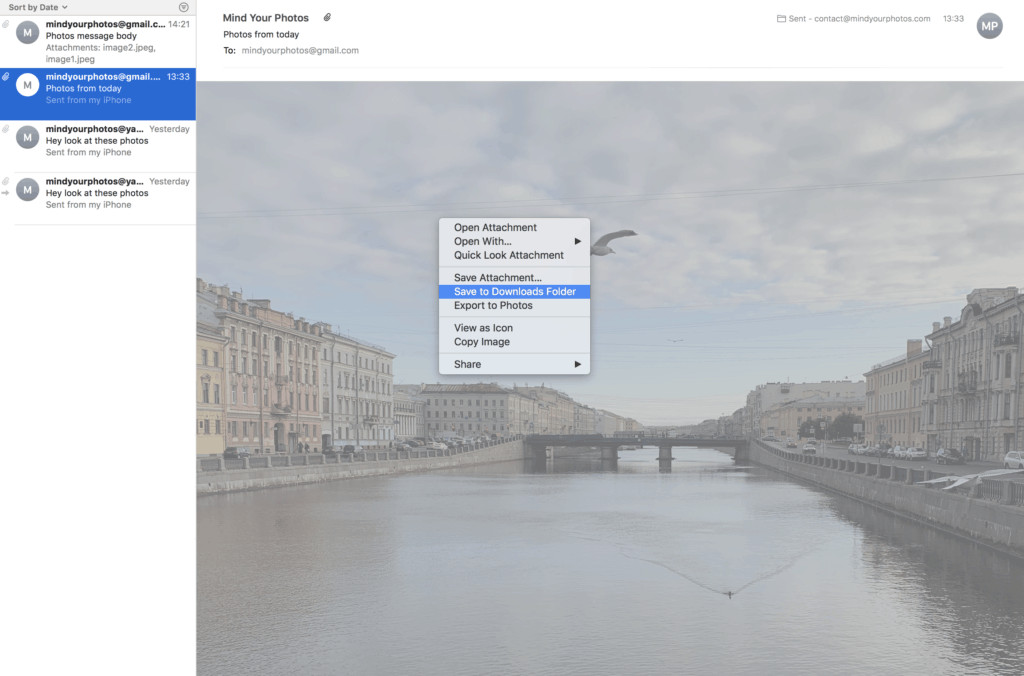Click the Sent - contact@mindyourphotos.com mailbox label
This screenshot has width=1024, height=676.
click(x=859, y=18)
